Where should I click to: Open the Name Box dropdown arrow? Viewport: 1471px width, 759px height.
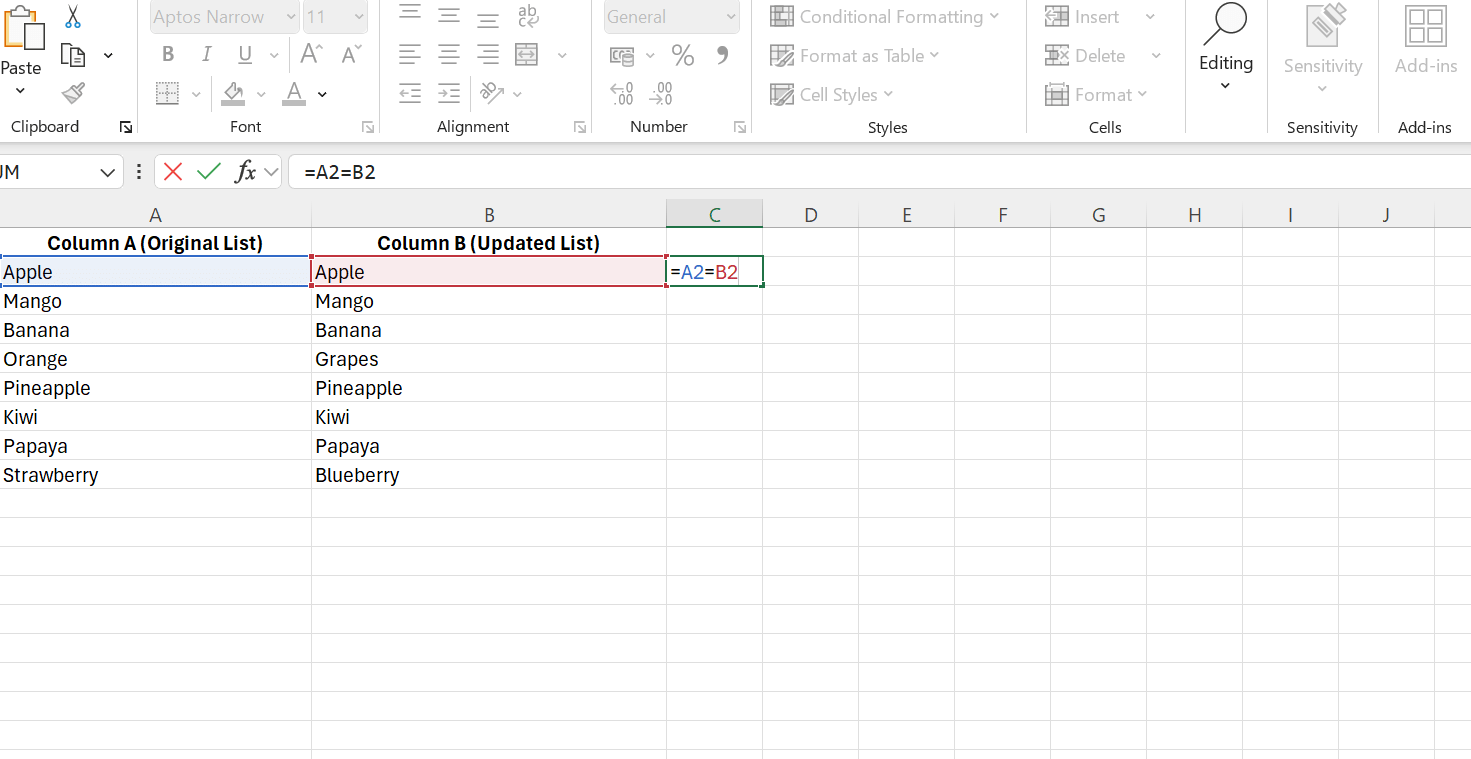108,172
